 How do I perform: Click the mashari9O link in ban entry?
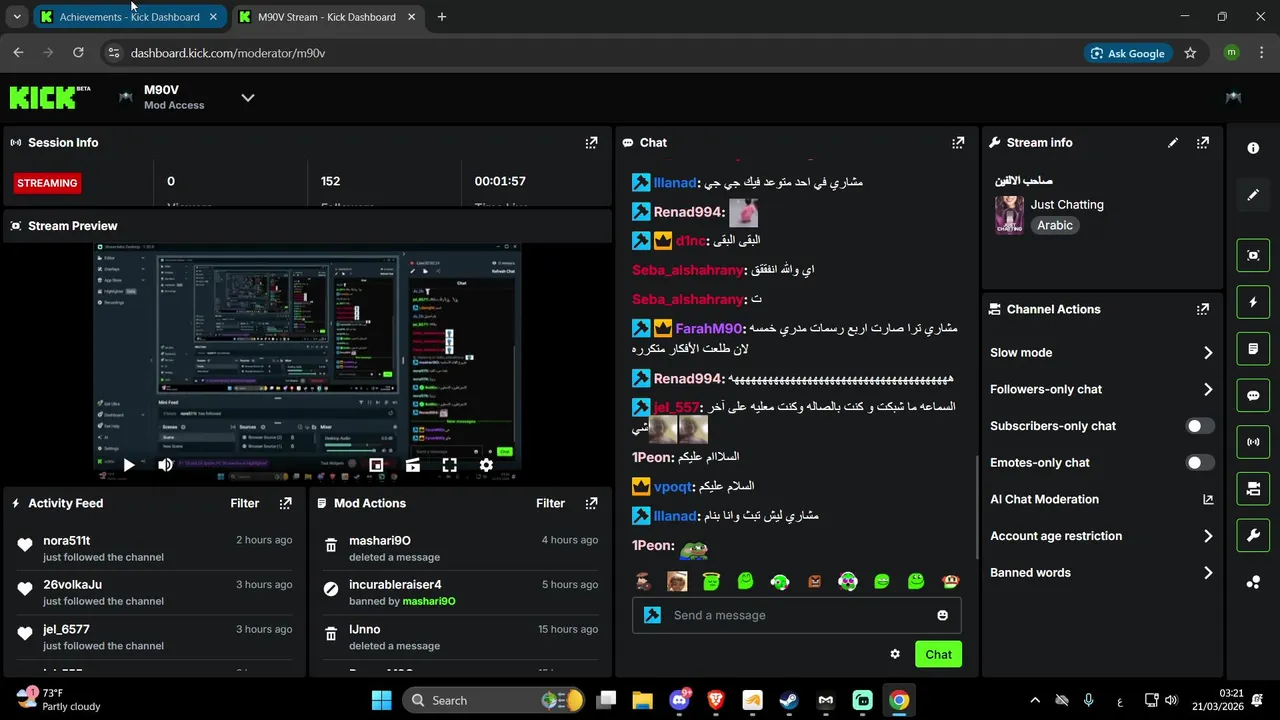pyautogui.click(x=429, y=601)
